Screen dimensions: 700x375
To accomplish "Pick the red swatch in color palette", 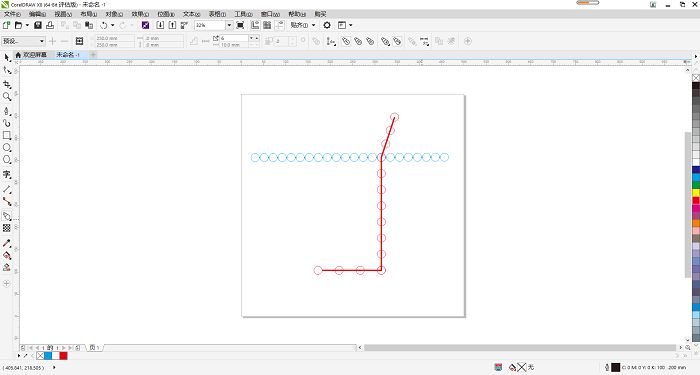I will [696, 200].
